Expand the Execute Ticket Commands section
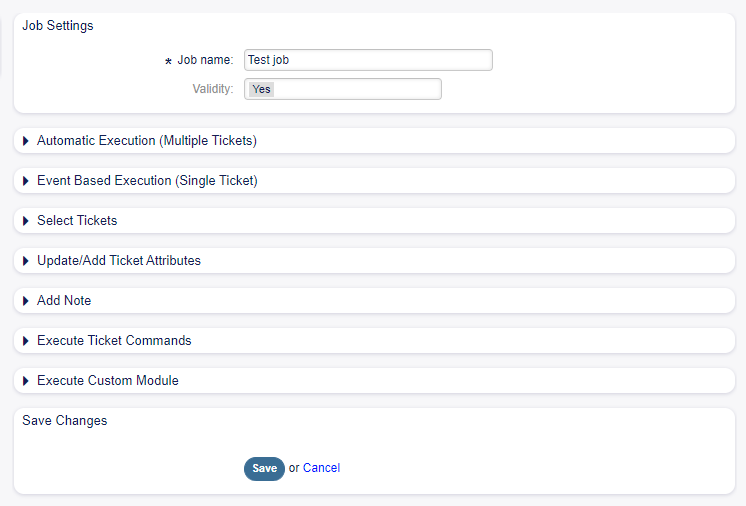The image size is (746, 506). [x=114, y=341]
